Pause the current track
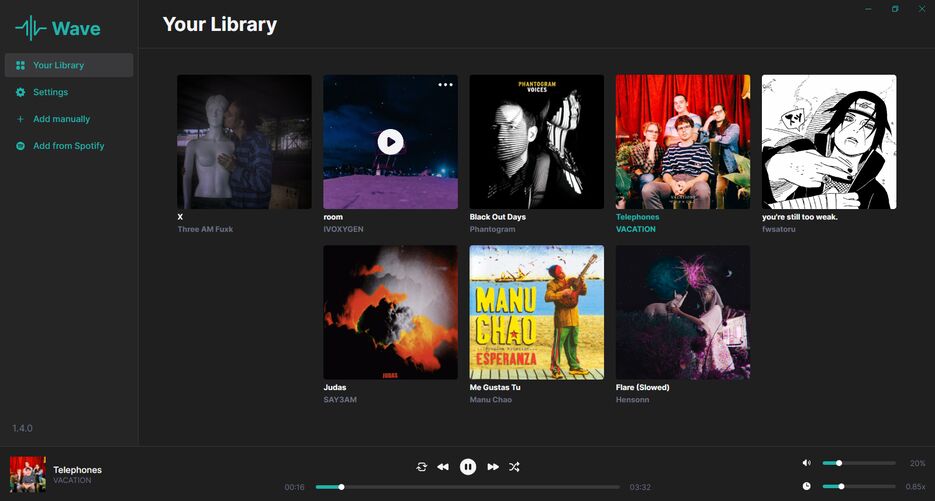This screenshot has height=501, width=935. point(468,467)
